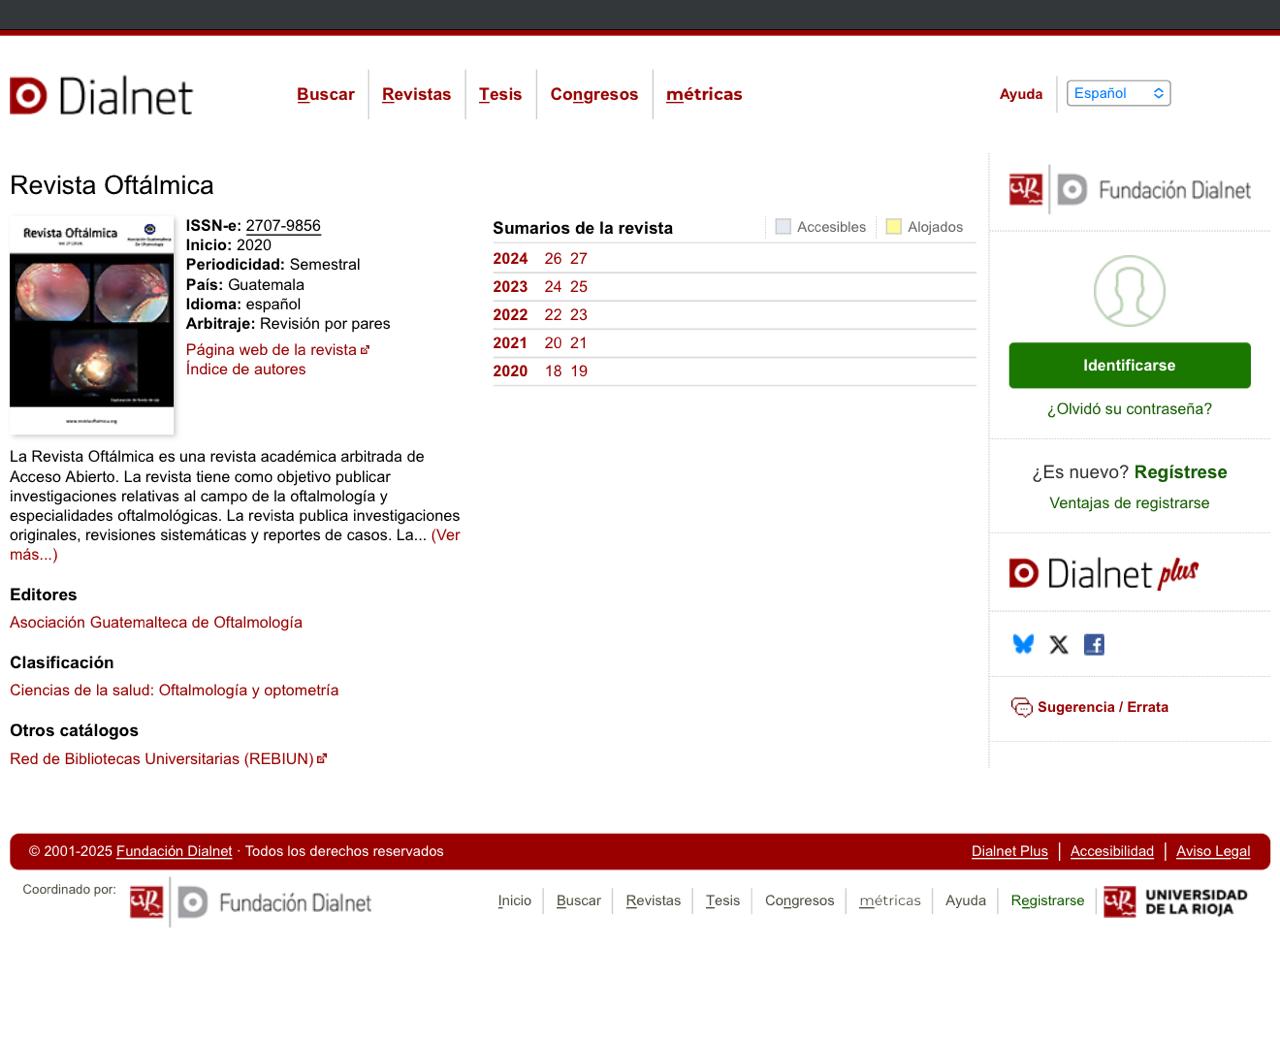Open year 2021 summaries
The image size is (1280, 1059).
pos(510,343)
